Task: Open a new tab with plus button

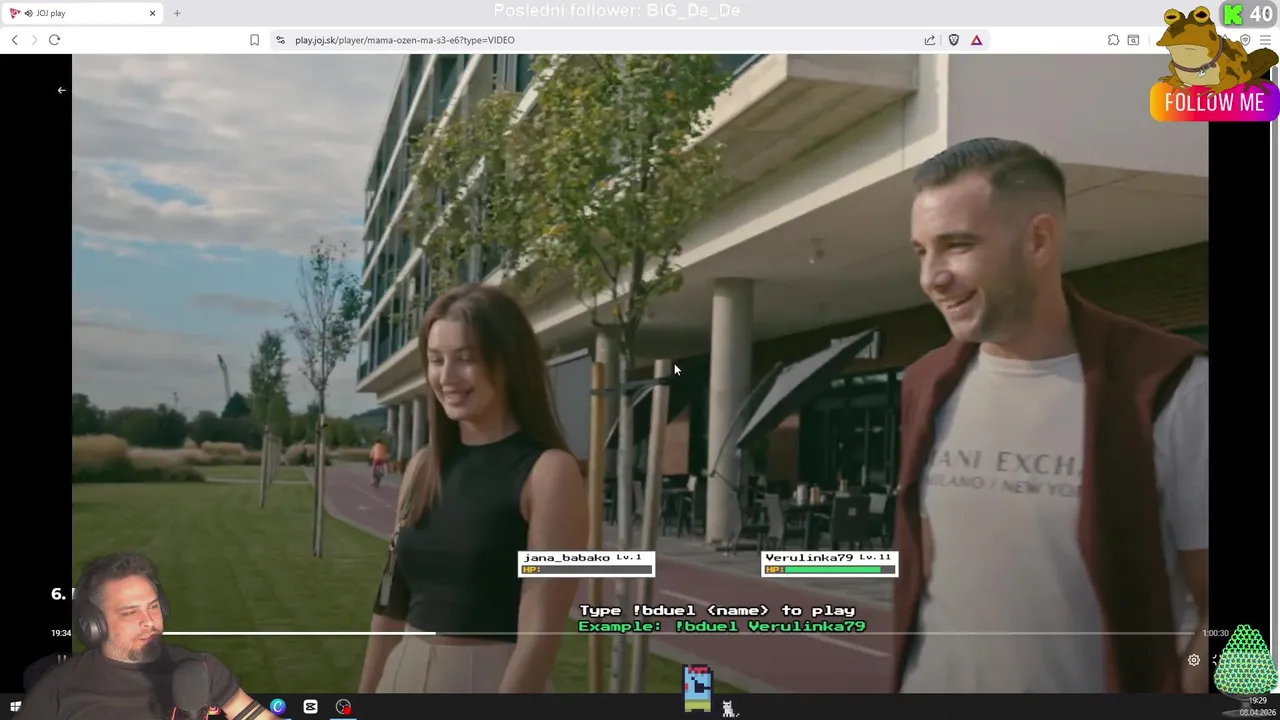Action: click(x=177, y=13)
